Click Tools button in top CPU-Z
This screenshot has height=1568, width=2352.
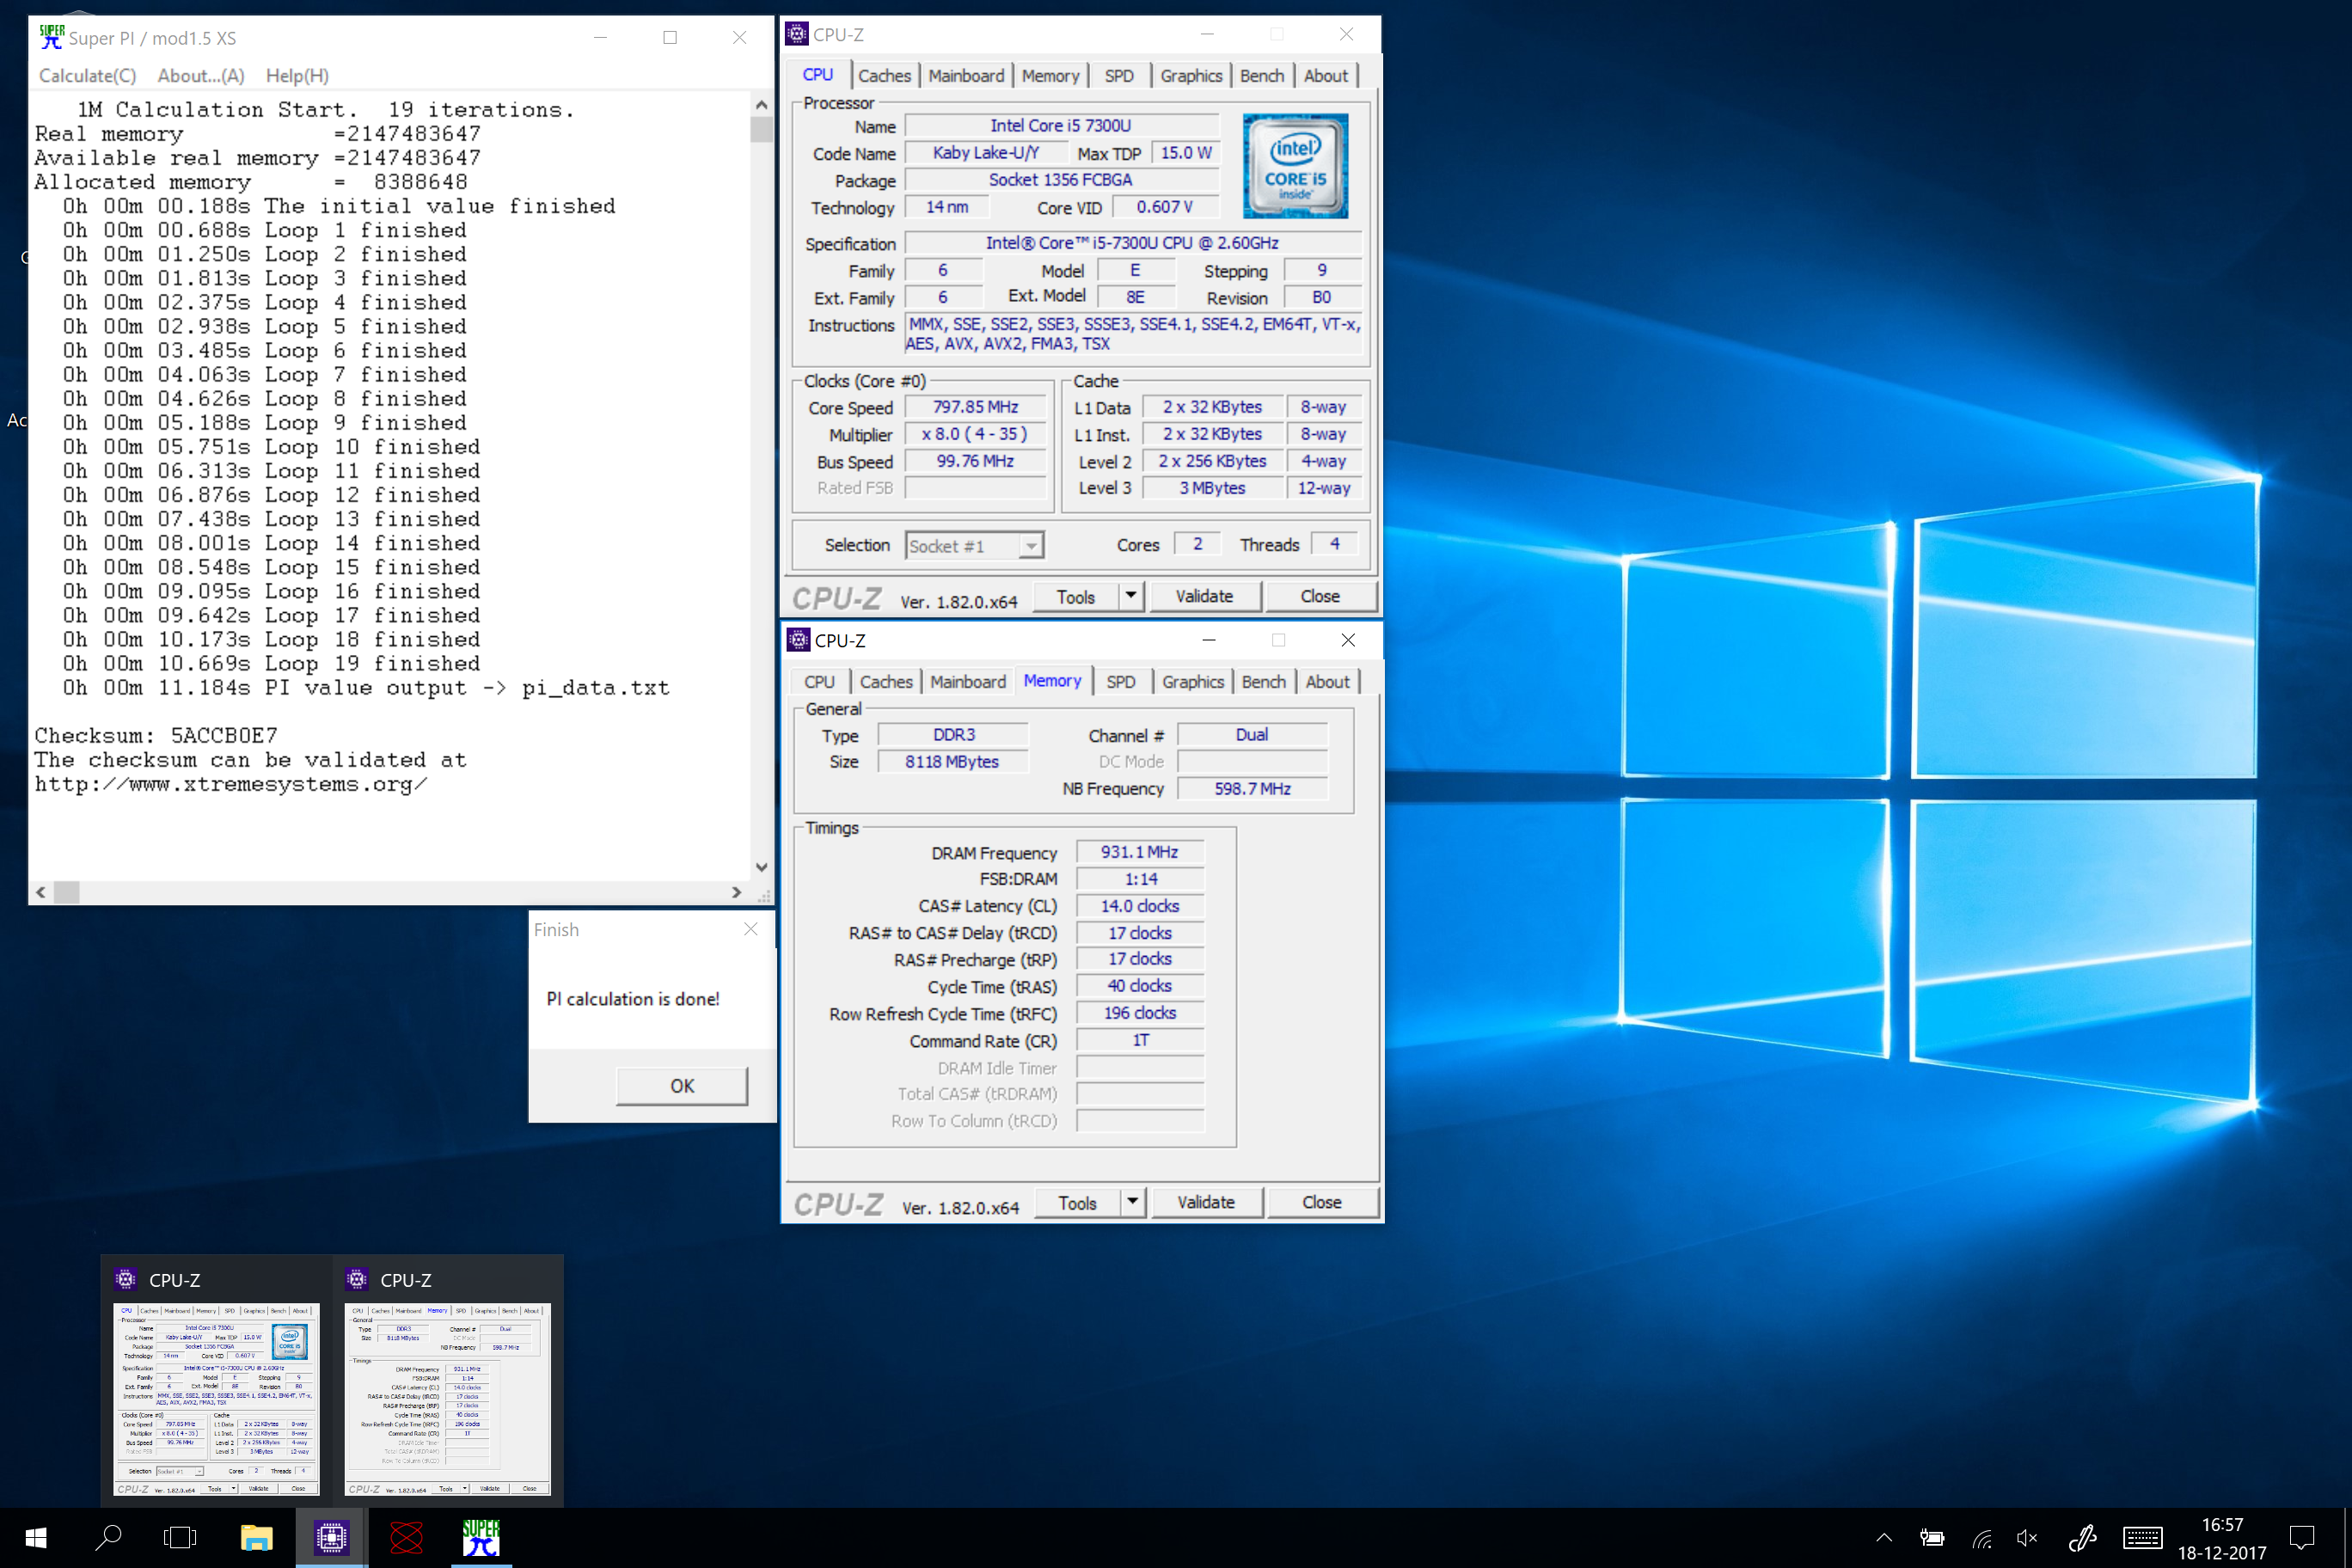pyautogui.click(x=1076, y=597)
